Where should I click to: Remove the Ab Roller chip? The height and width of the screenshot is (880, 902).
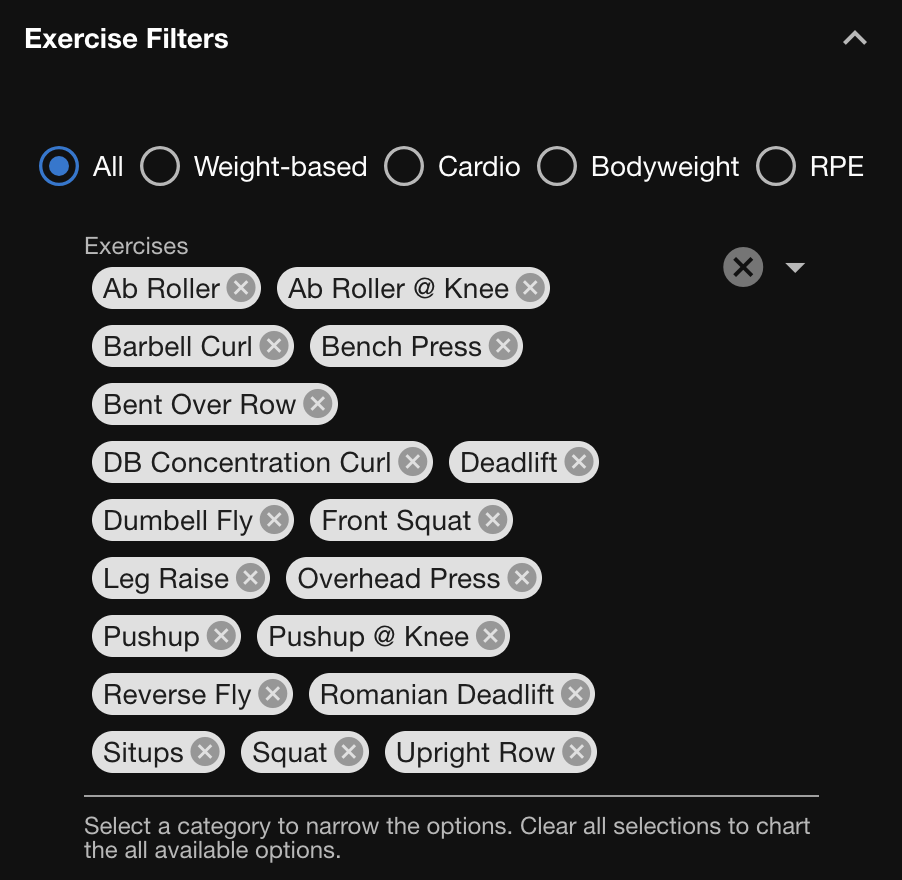[240, 289]
